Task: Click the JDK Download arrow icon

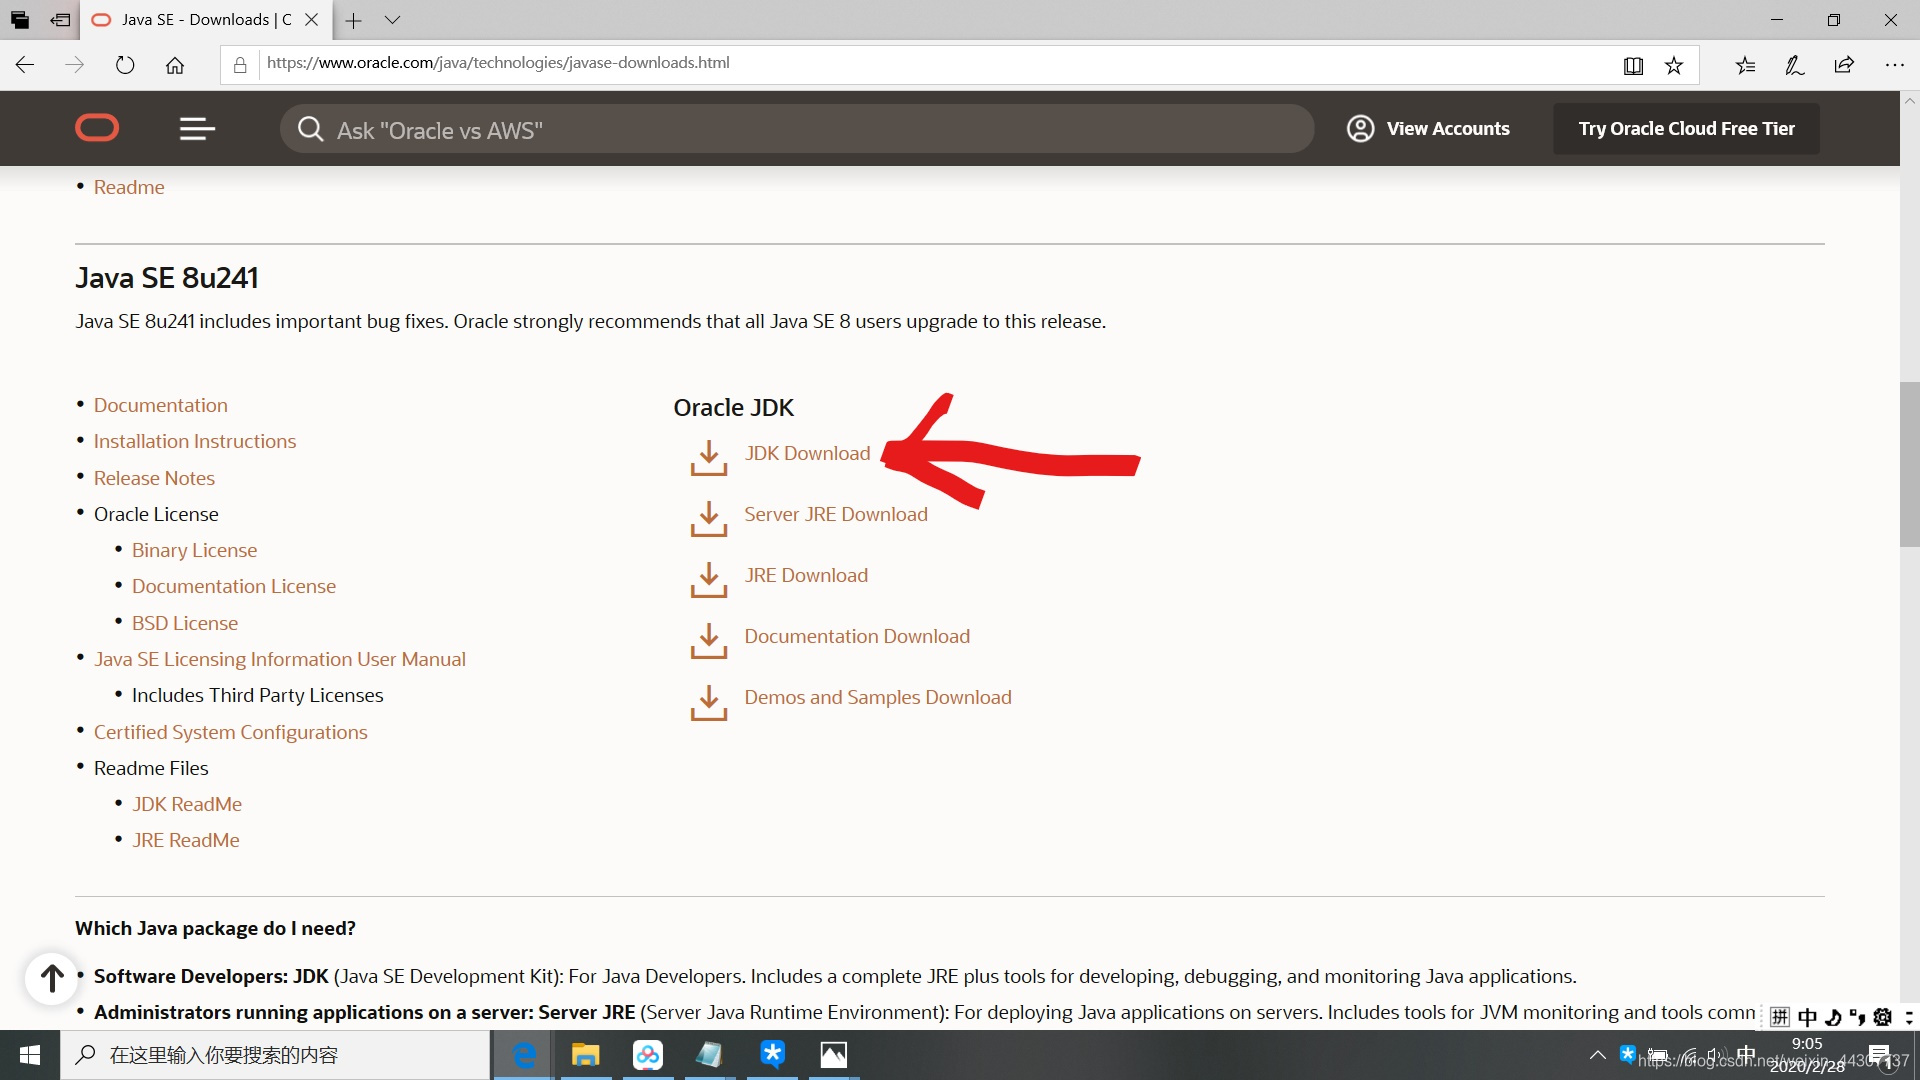Action: pyautogui.click(x=709, y=457)
